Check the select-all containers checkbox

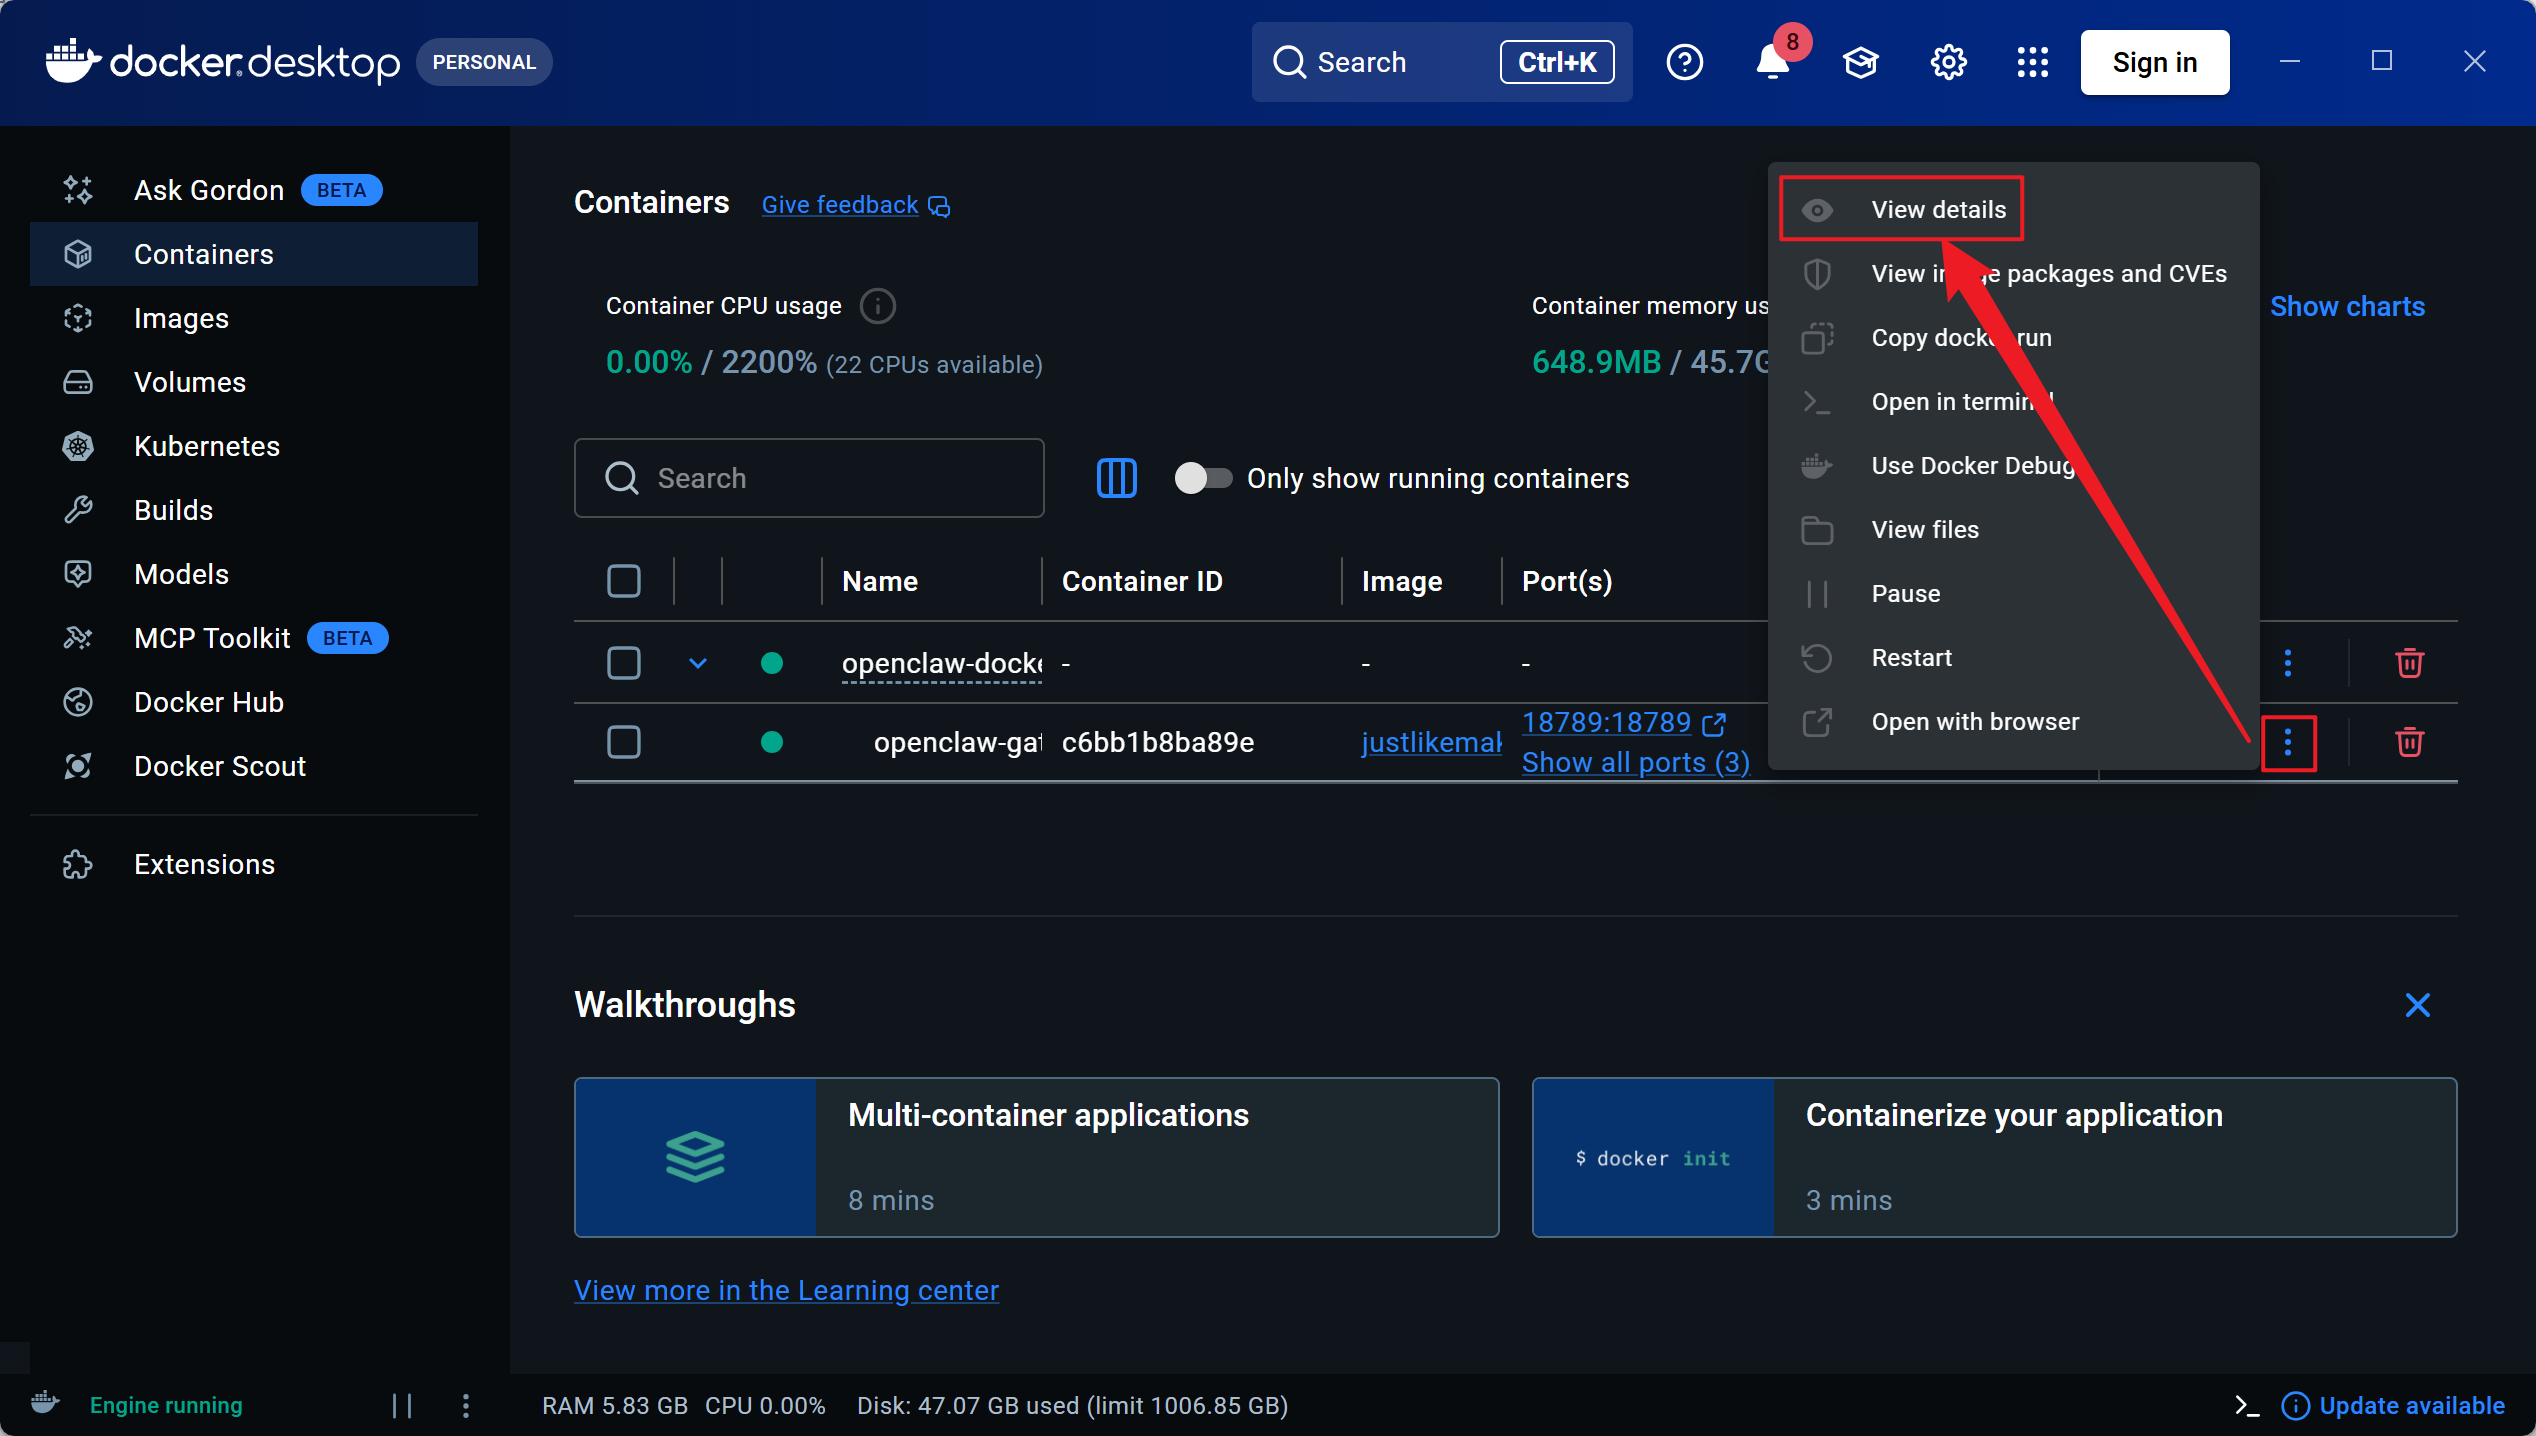tap(624, 581)
